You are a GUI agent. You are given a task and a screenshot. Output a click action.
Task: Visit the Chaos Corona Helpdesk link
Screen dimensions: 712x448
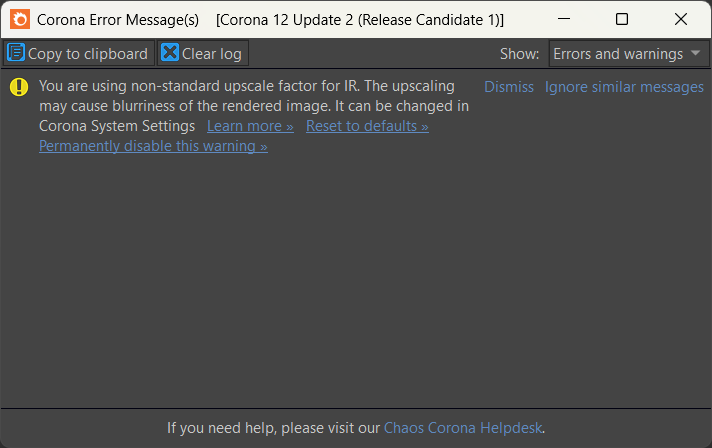pyautogui.click(x=463, y=428)
